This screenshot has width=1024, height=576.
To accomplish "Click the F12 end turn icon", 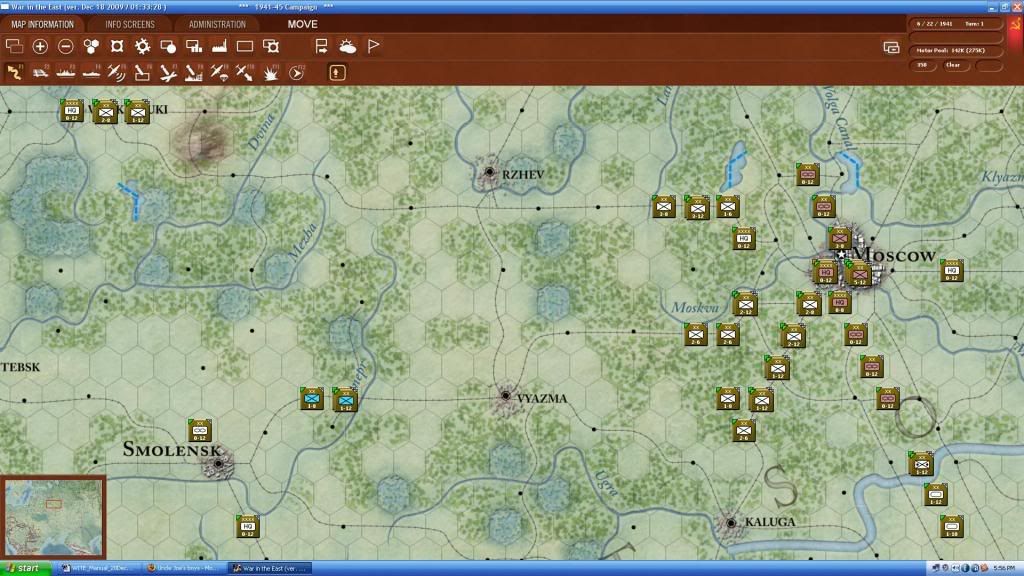I will point(297,72).
